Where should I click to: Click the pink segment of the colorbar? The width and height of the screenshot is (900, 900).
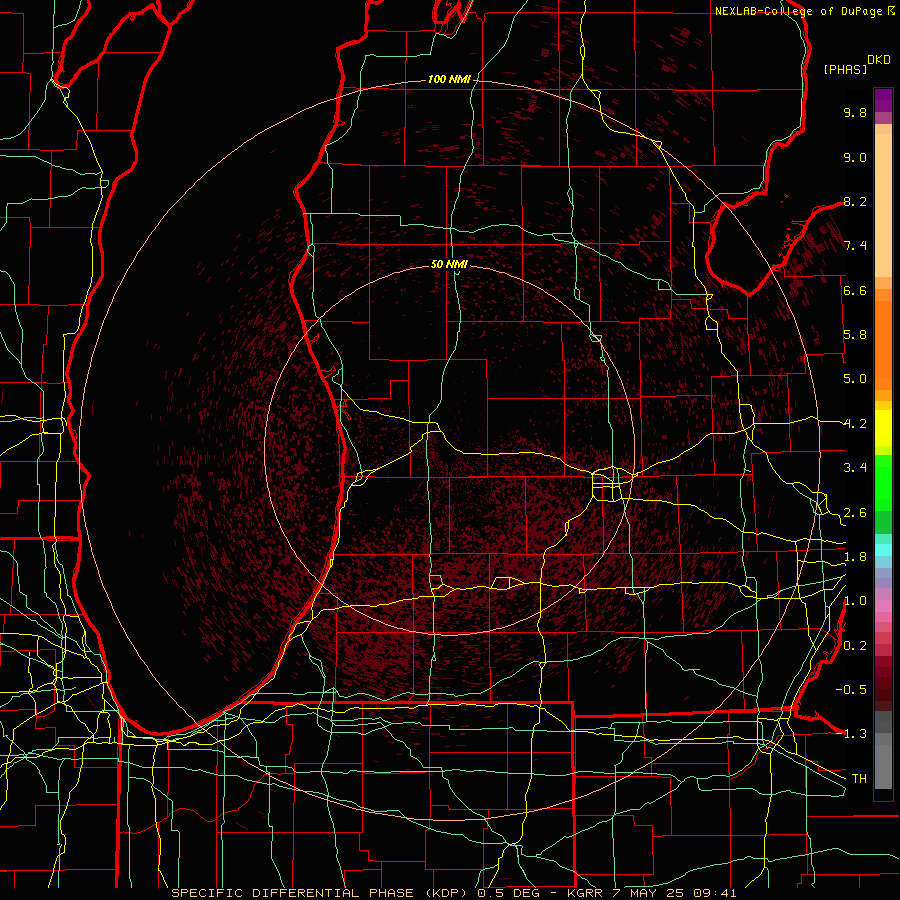(883, 606)
